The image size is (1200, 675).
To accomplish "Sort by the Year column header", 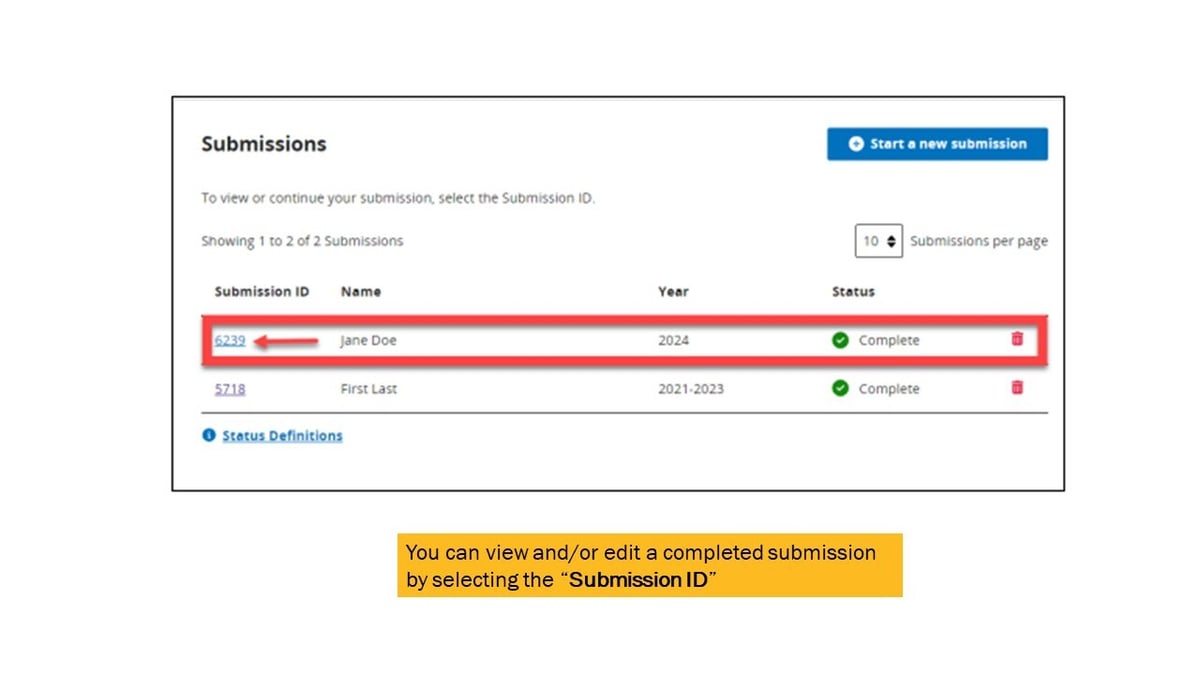I will point(673,291).
